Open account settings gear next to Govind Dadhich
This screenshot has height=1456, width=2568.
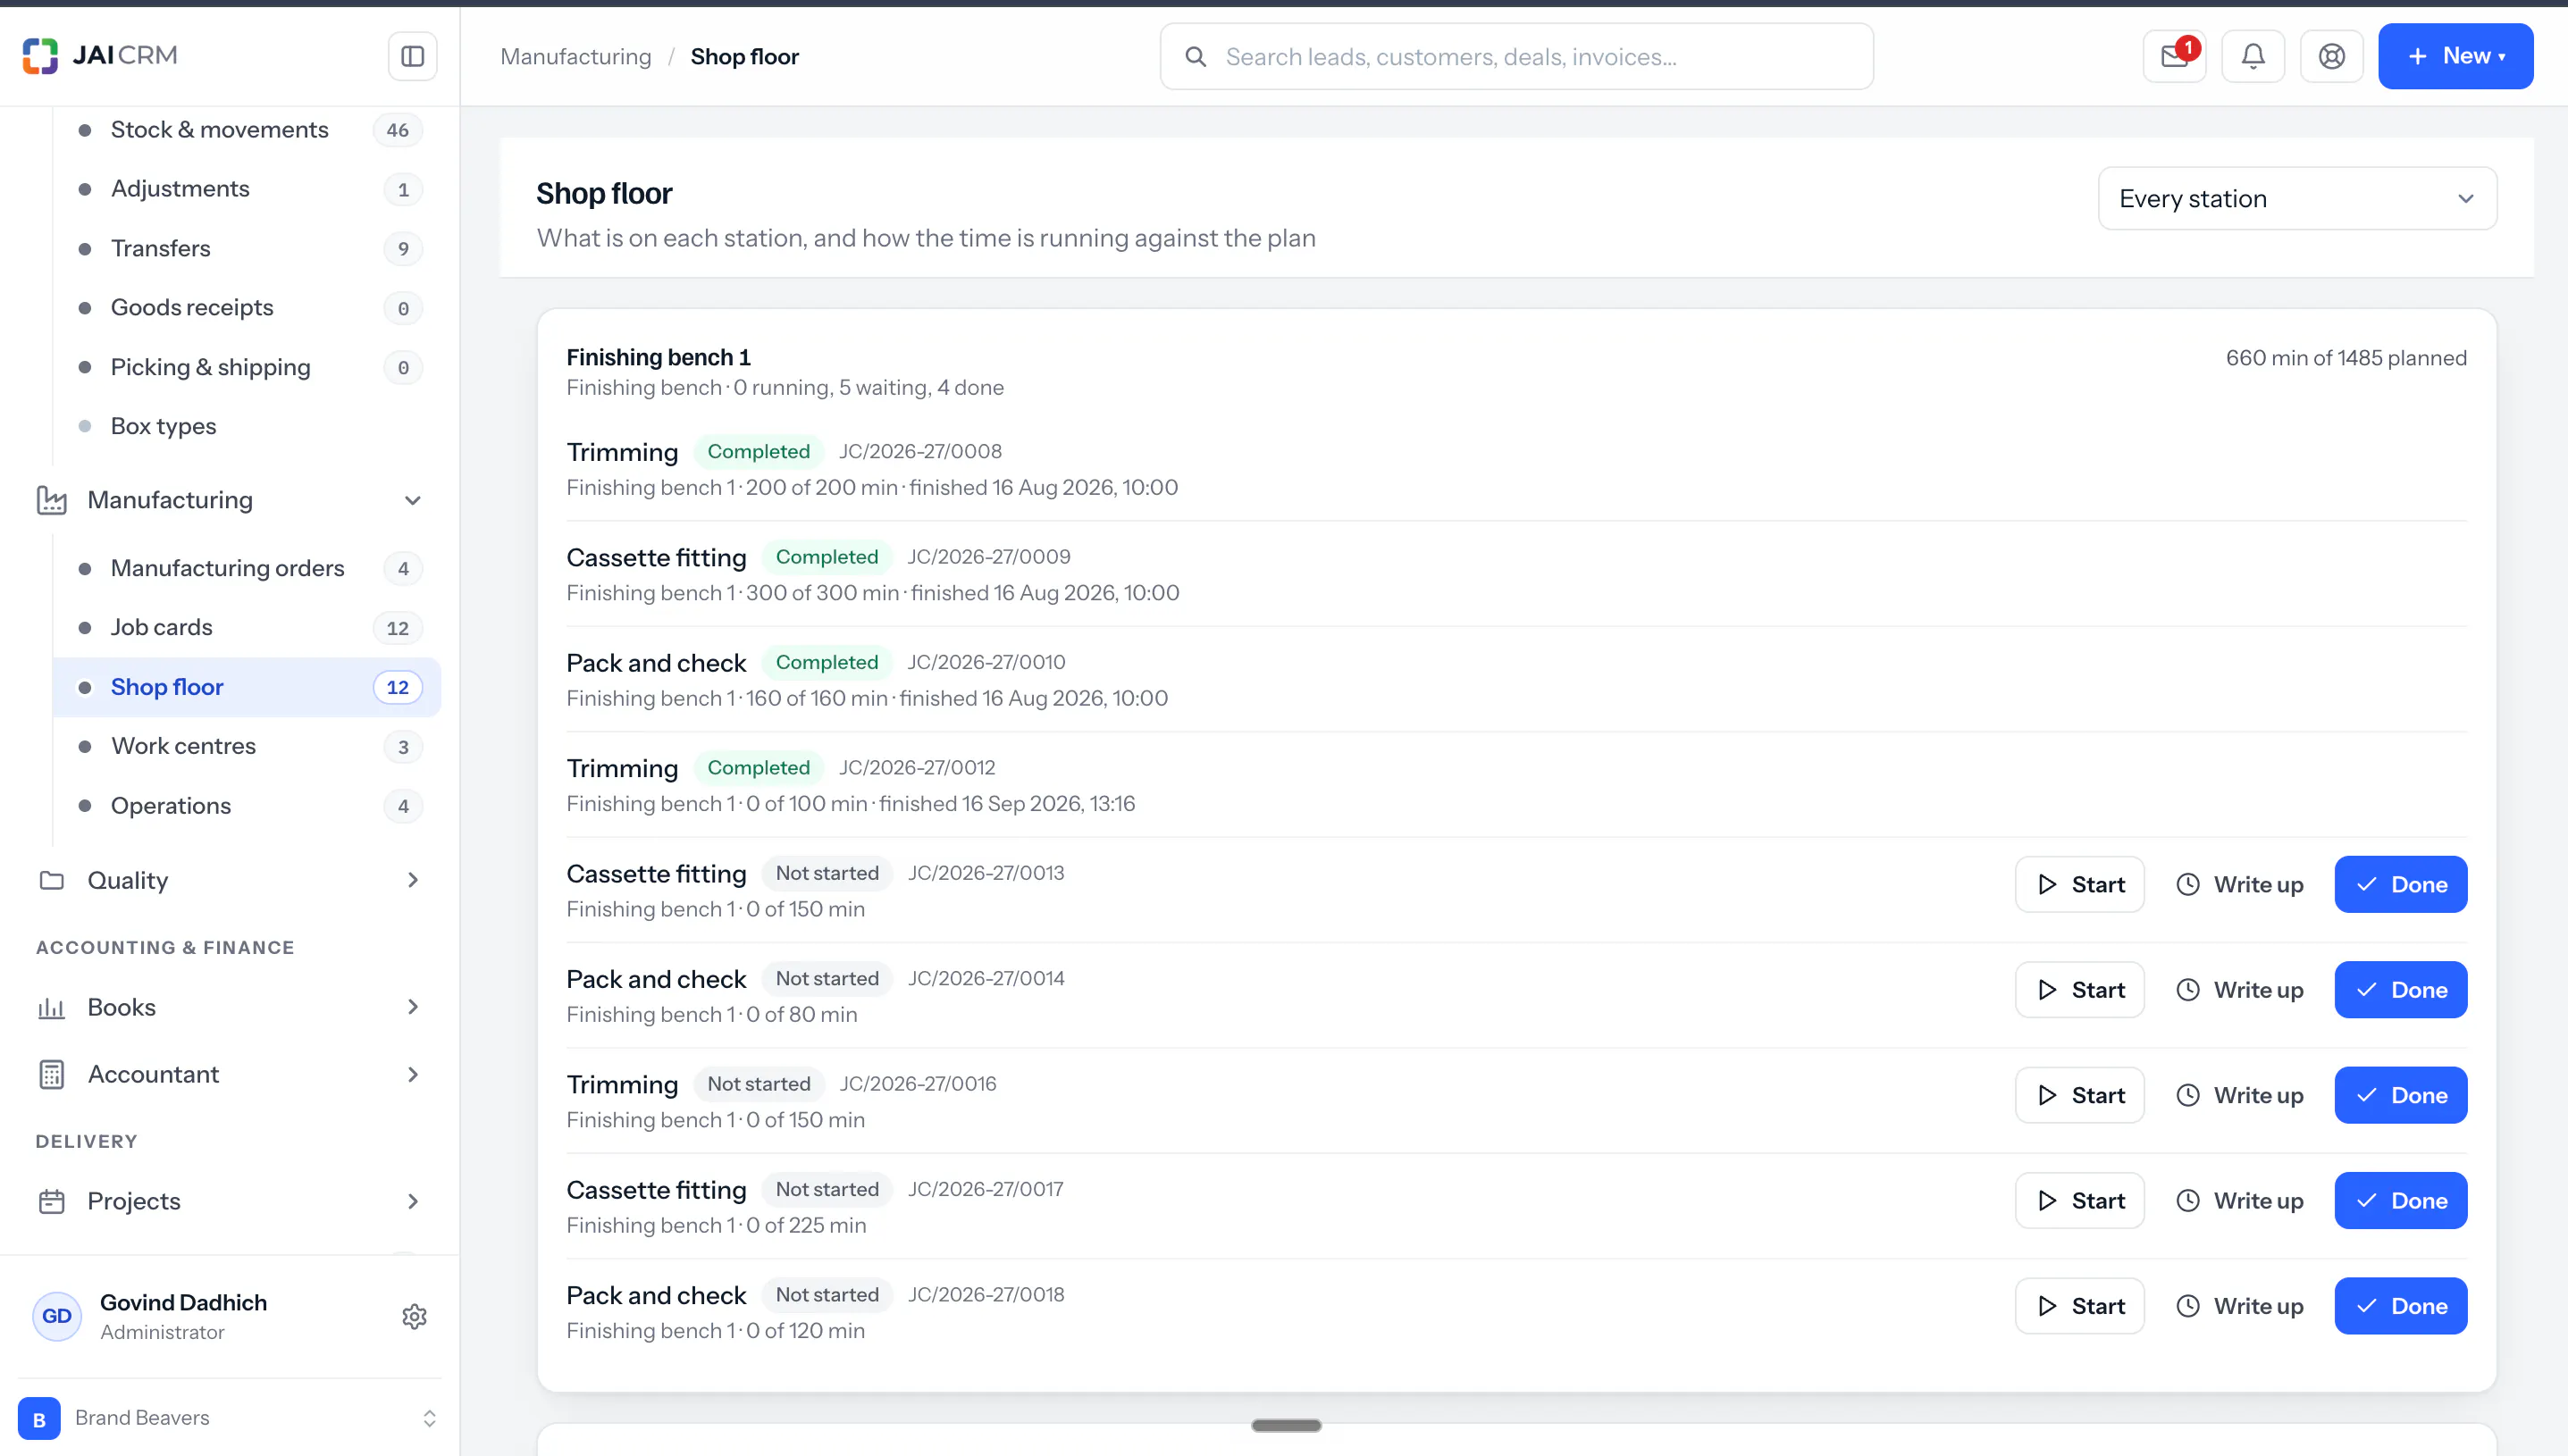pyautogui.click(x=414, y=1316)
